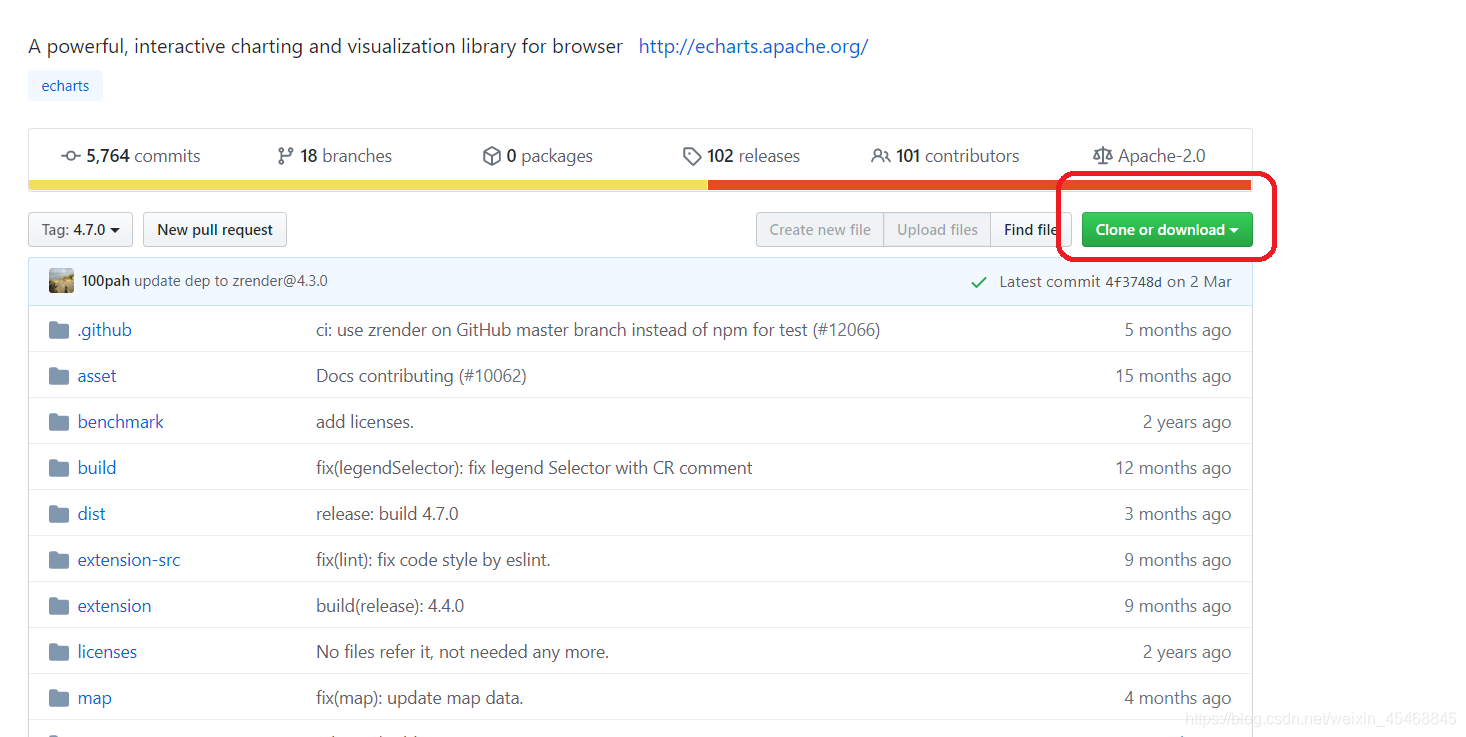Expand the Tag: 4.7.0 dropdown

point(80,230)
